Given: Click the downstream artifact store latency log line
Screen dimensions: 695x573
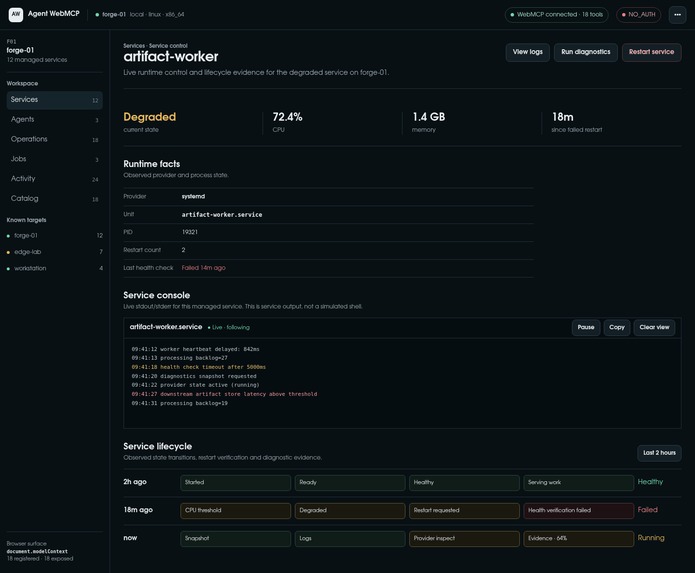Looking at the screenshot, I should click(224, 394).
